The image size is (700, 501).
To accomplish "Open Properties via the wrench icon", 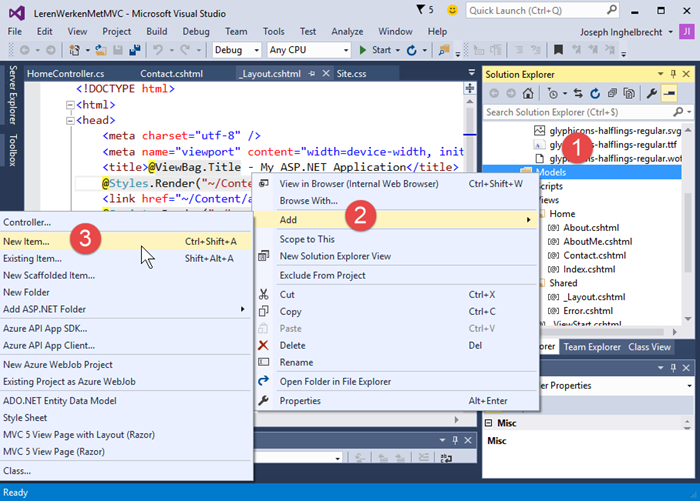I will [x=652, y=93].
